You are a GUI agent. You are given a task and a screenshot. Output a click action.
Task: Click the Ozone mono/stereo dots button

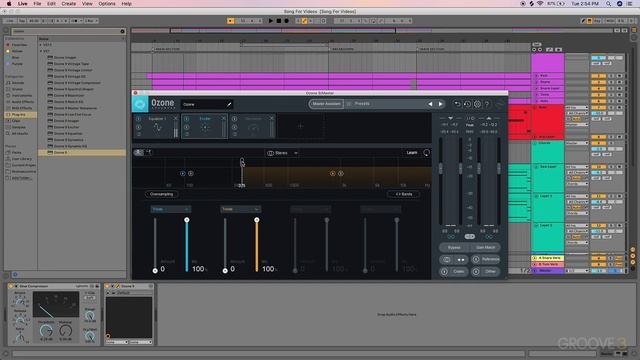461,260
